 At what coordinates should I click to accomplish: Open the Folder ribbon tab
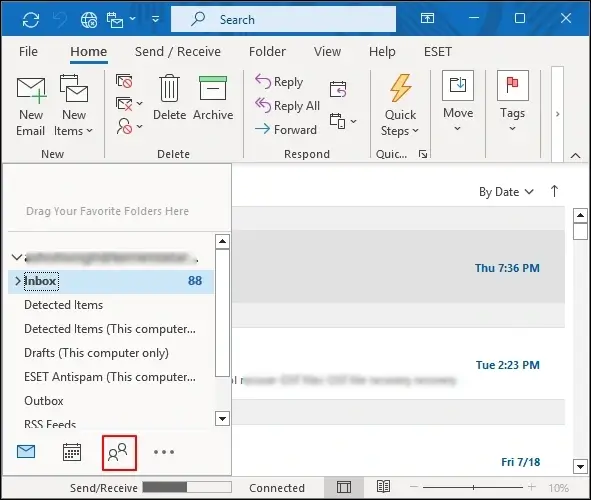pyautogui.click(x=267, y=52)
